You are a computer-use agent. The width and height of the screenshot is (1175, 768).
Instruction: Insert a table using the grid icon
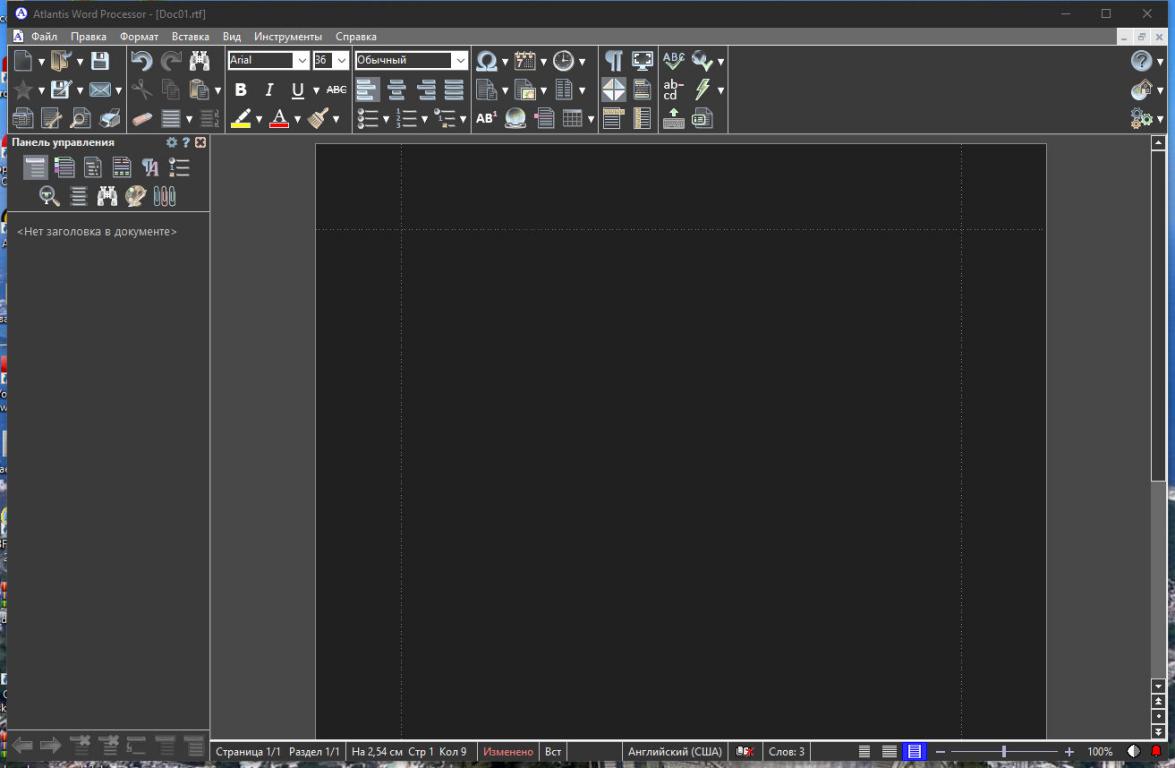[x=572, y=119]
